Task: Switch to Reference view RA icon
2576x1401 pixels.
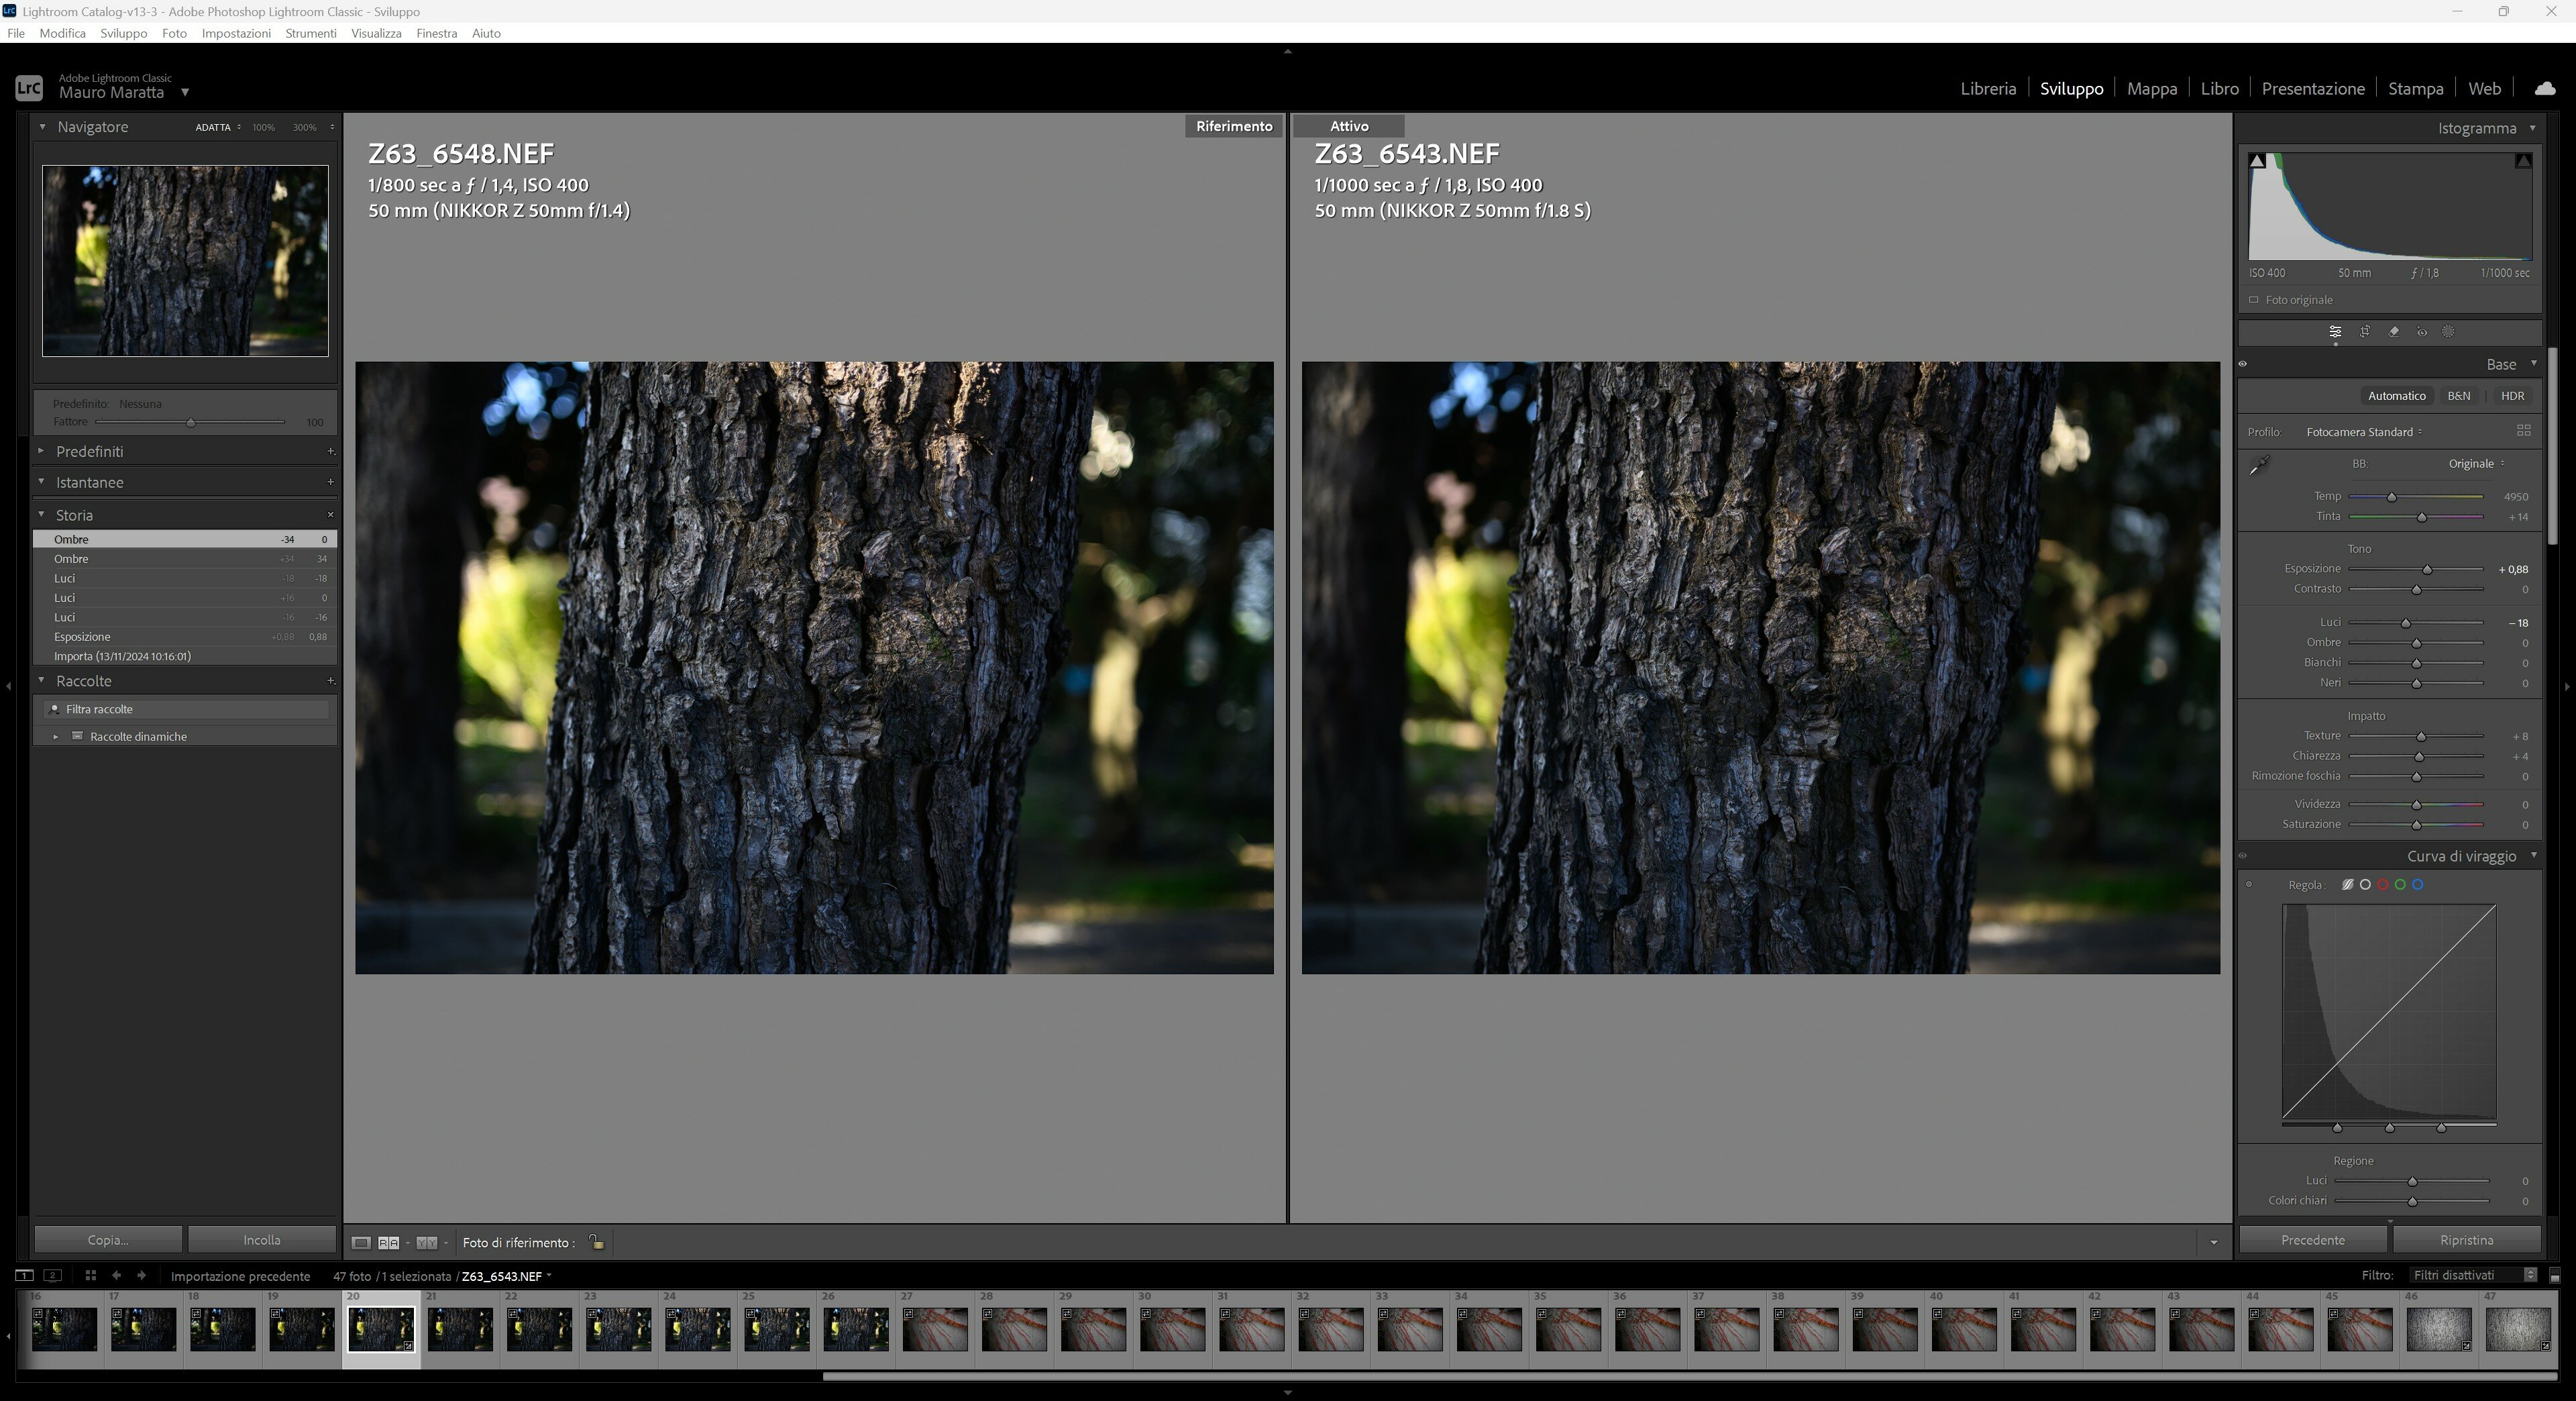Action: [389, 1243]
